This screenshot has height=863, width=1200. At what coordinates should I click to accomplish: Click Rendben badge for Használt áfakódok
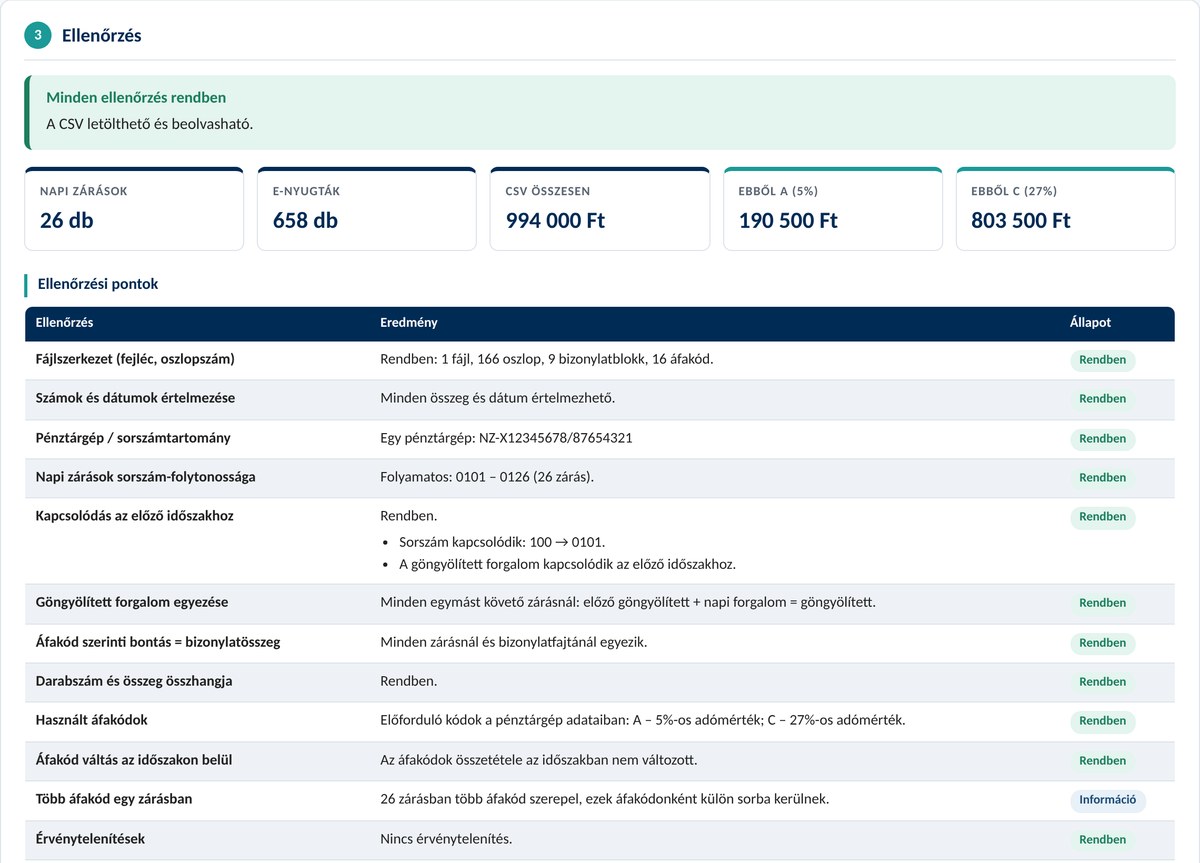(1102, 721)
